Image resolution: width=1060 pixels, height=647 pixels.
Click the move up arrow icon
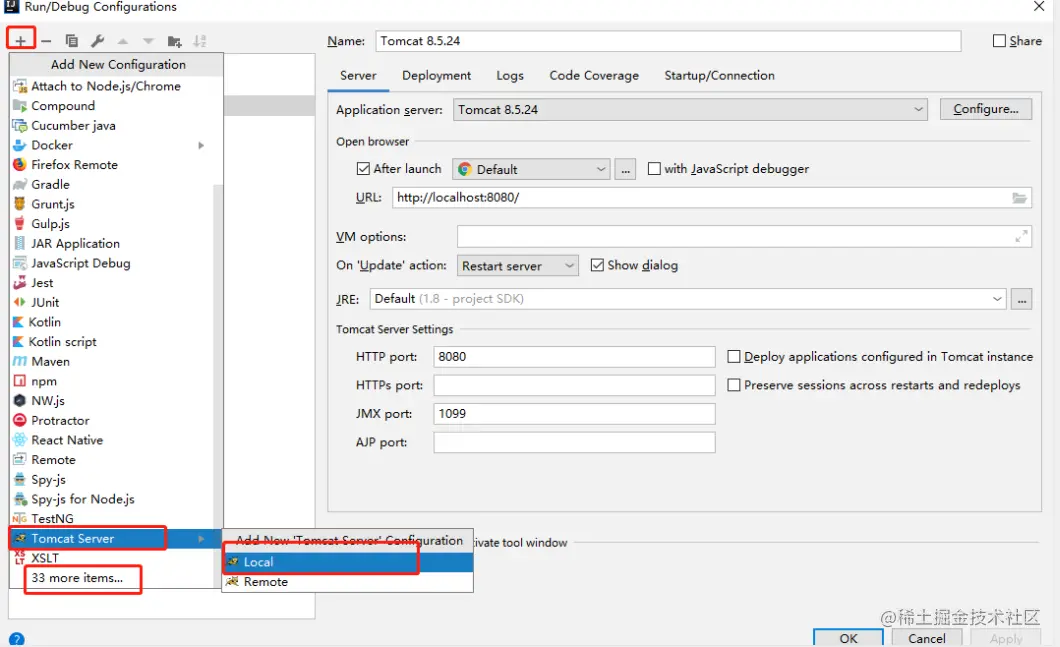123,41
